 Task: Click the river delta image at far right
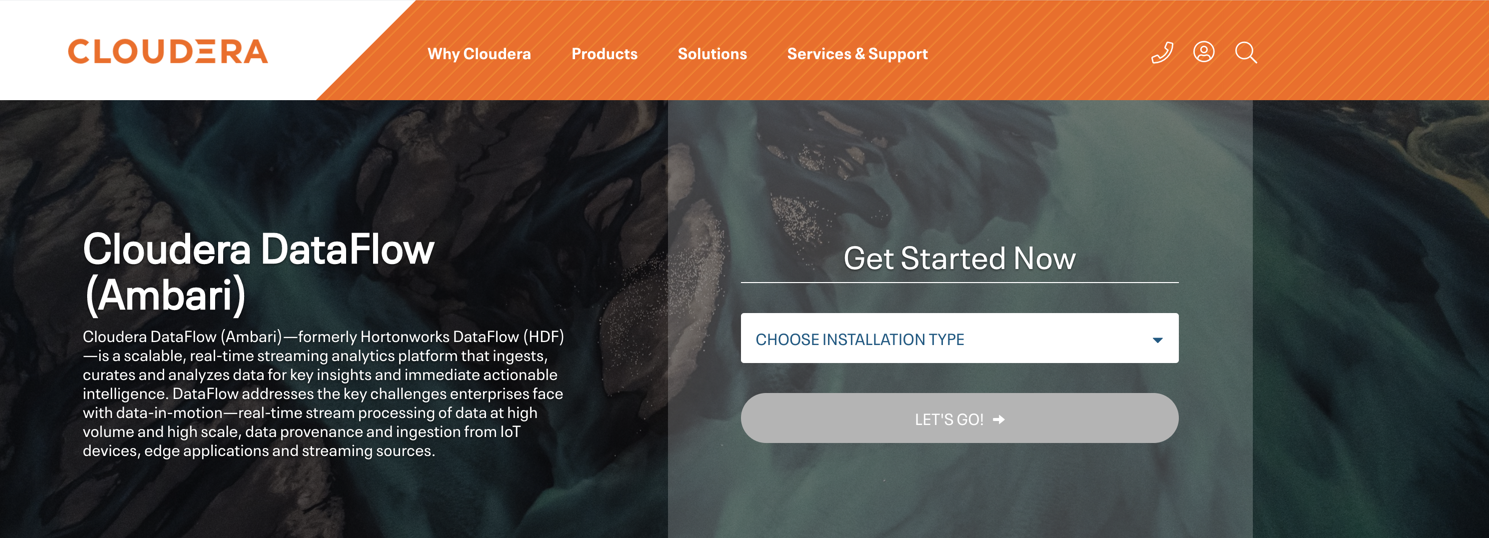pyautogui.click(x=1370, y=320)
